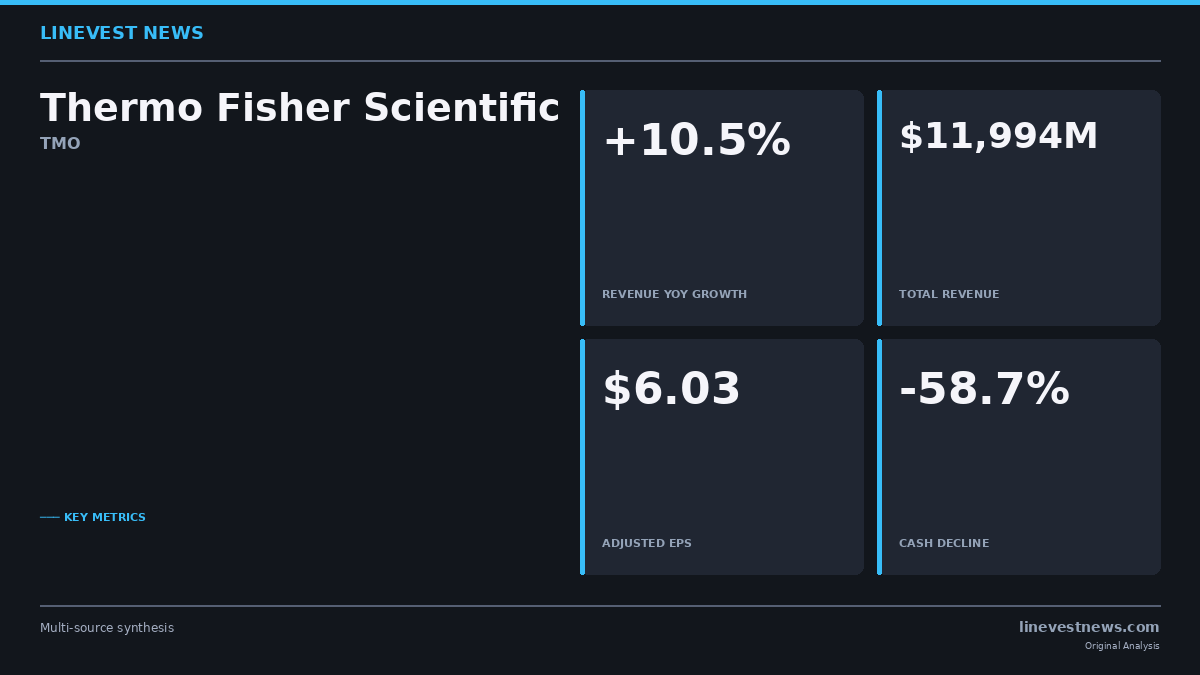Open the Revenue YoY Growth card
1200x675 pixels.
click(x=722, y=208)
